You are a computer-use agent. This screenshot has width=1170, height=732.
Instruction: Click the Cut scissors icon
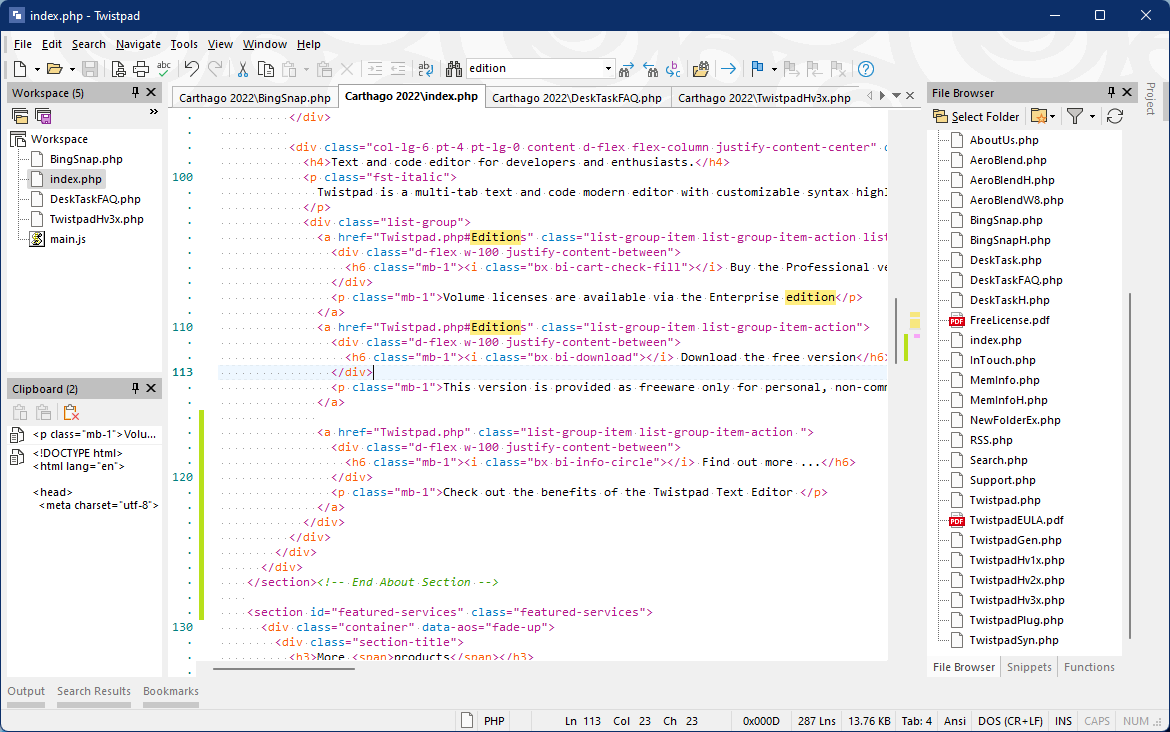coord(242,69)
